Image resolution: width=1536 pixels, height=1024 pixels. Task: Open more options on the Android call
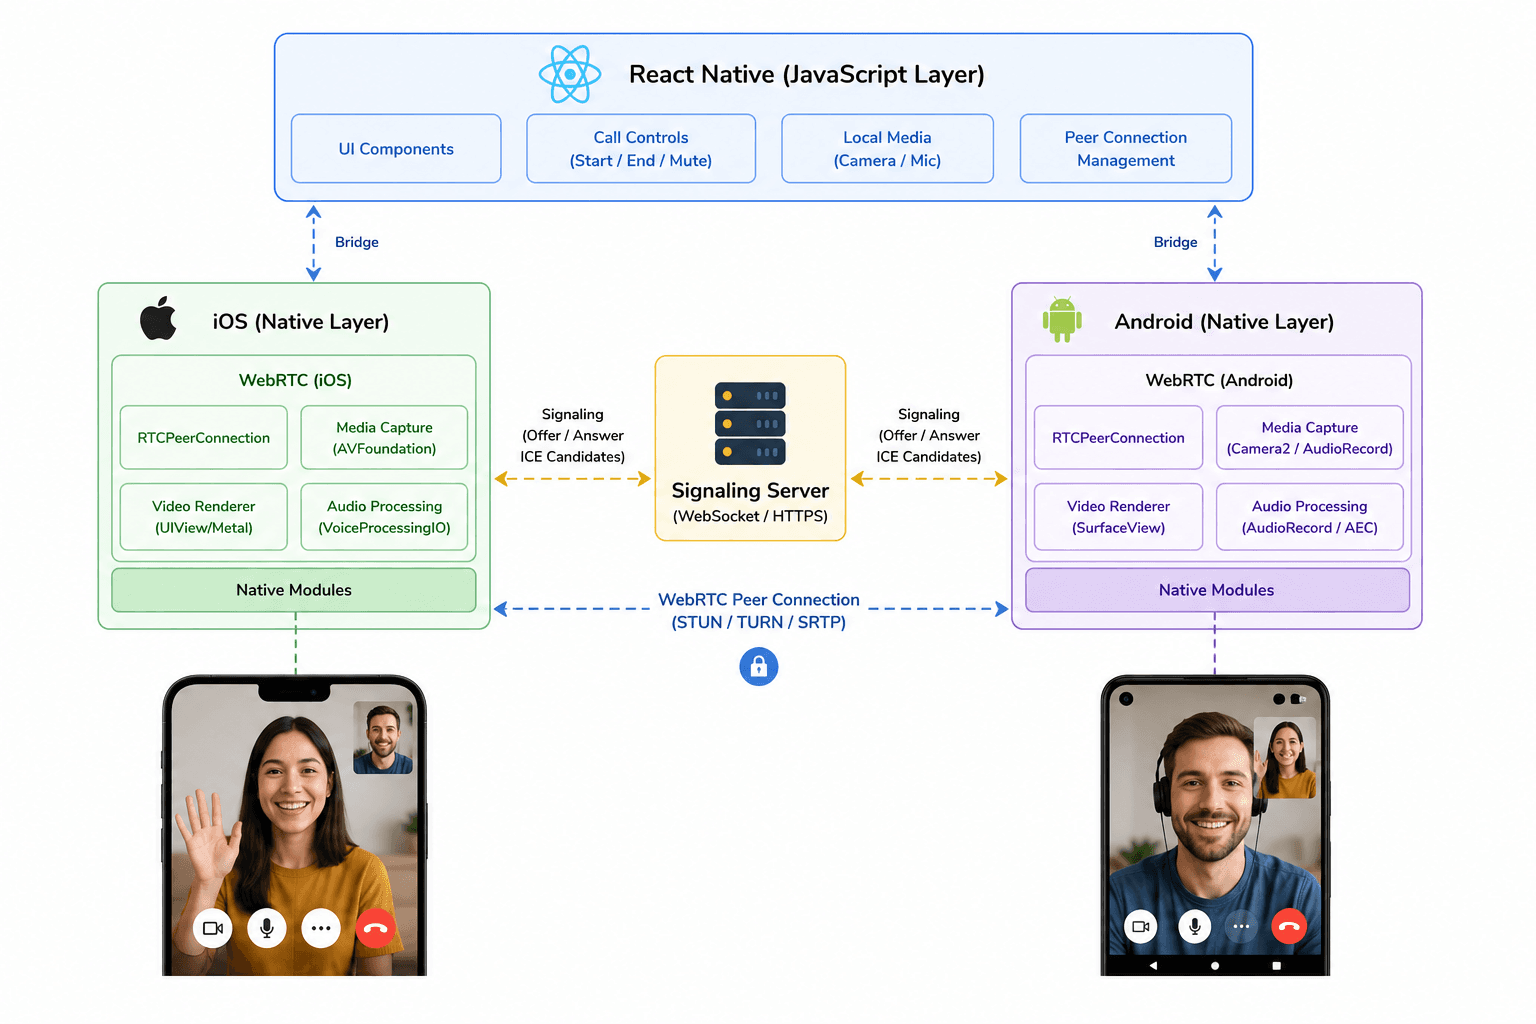click(1241, 926)
